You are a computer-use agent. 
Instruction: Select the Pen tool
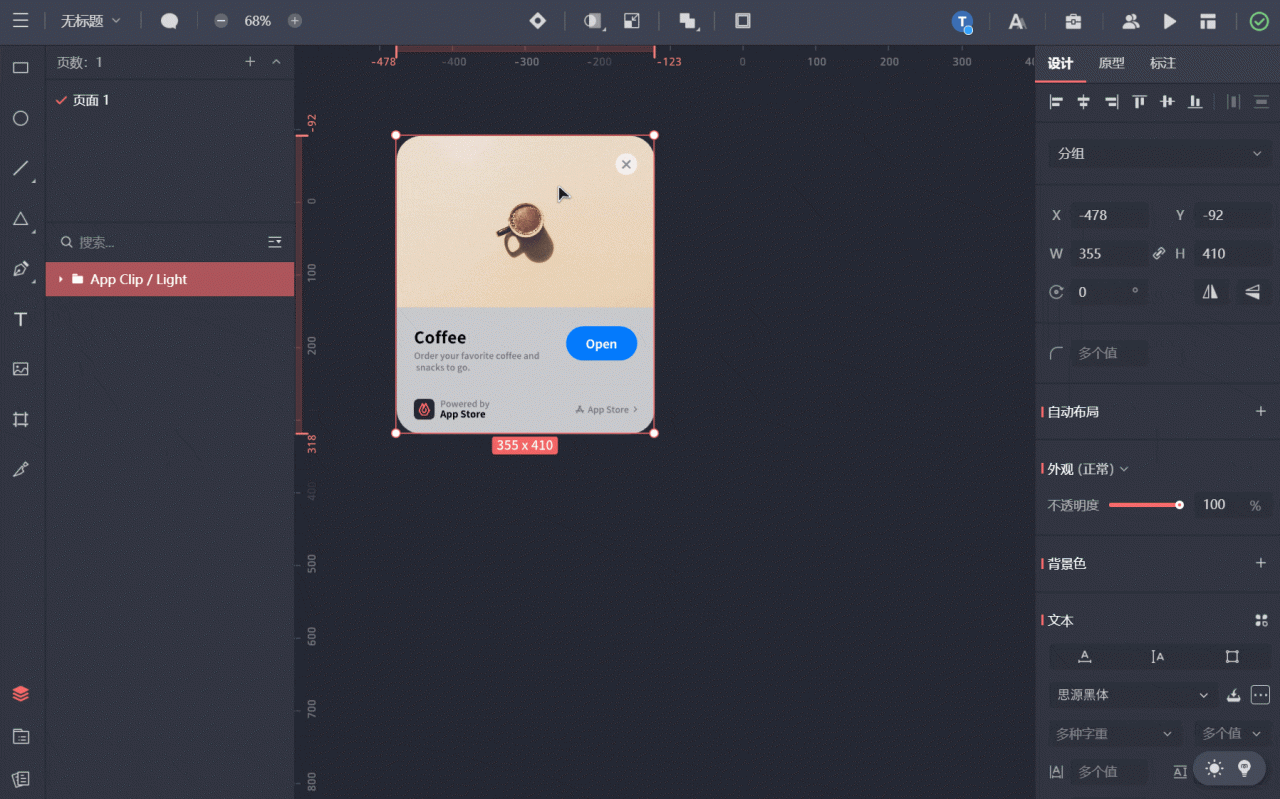tap(20, 269)
